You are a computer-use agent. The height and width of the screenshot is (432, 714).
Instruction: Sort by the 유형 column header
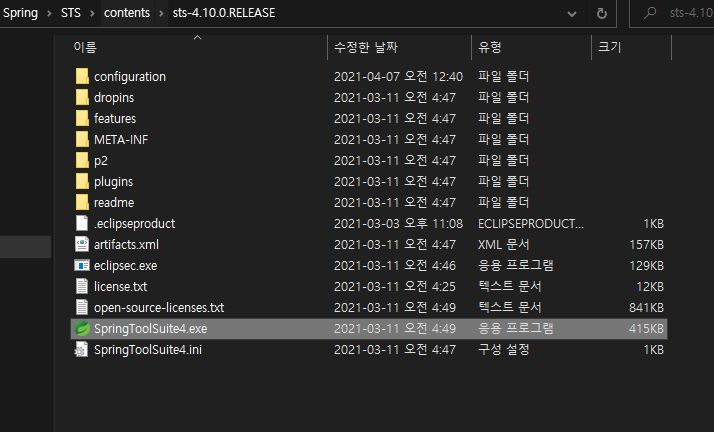[x=490, y=47]
